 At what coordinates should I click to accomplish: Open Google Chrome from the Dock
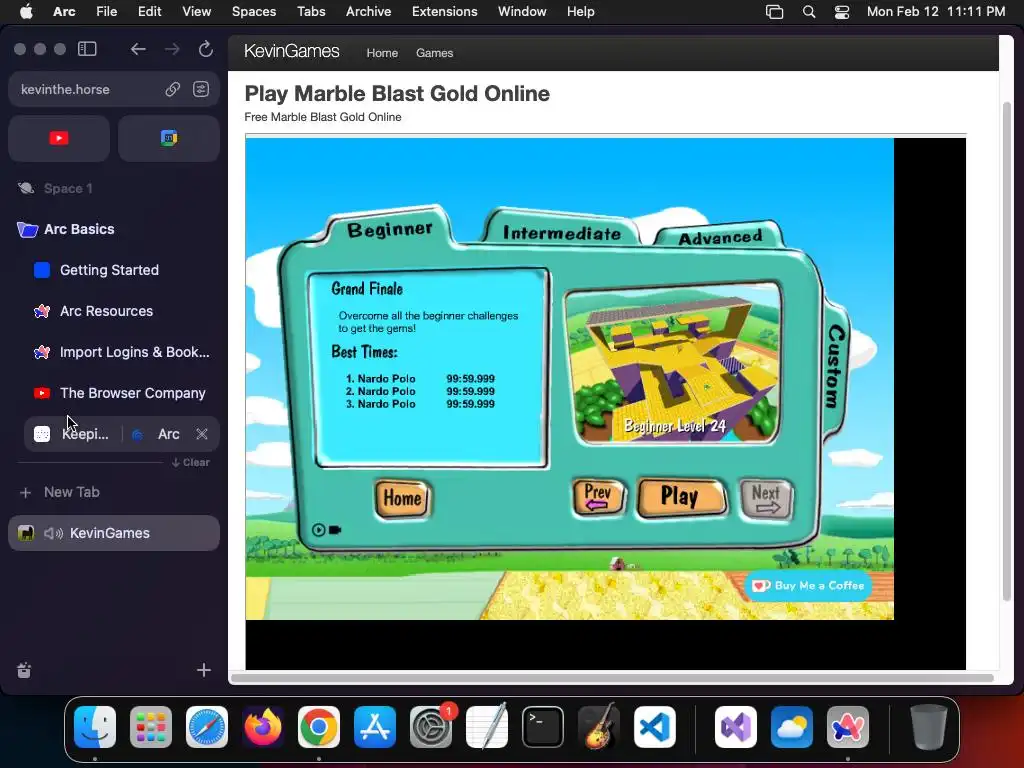[319, 727]
